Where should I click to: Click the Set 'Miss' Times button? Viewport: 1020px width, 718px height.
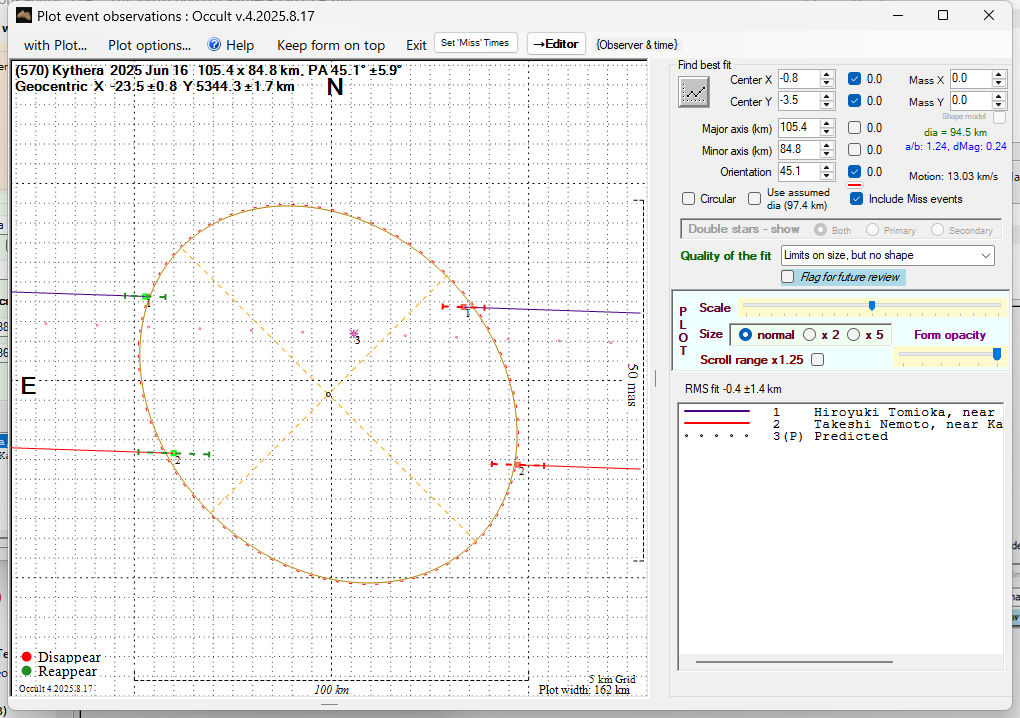coord(476,43)
